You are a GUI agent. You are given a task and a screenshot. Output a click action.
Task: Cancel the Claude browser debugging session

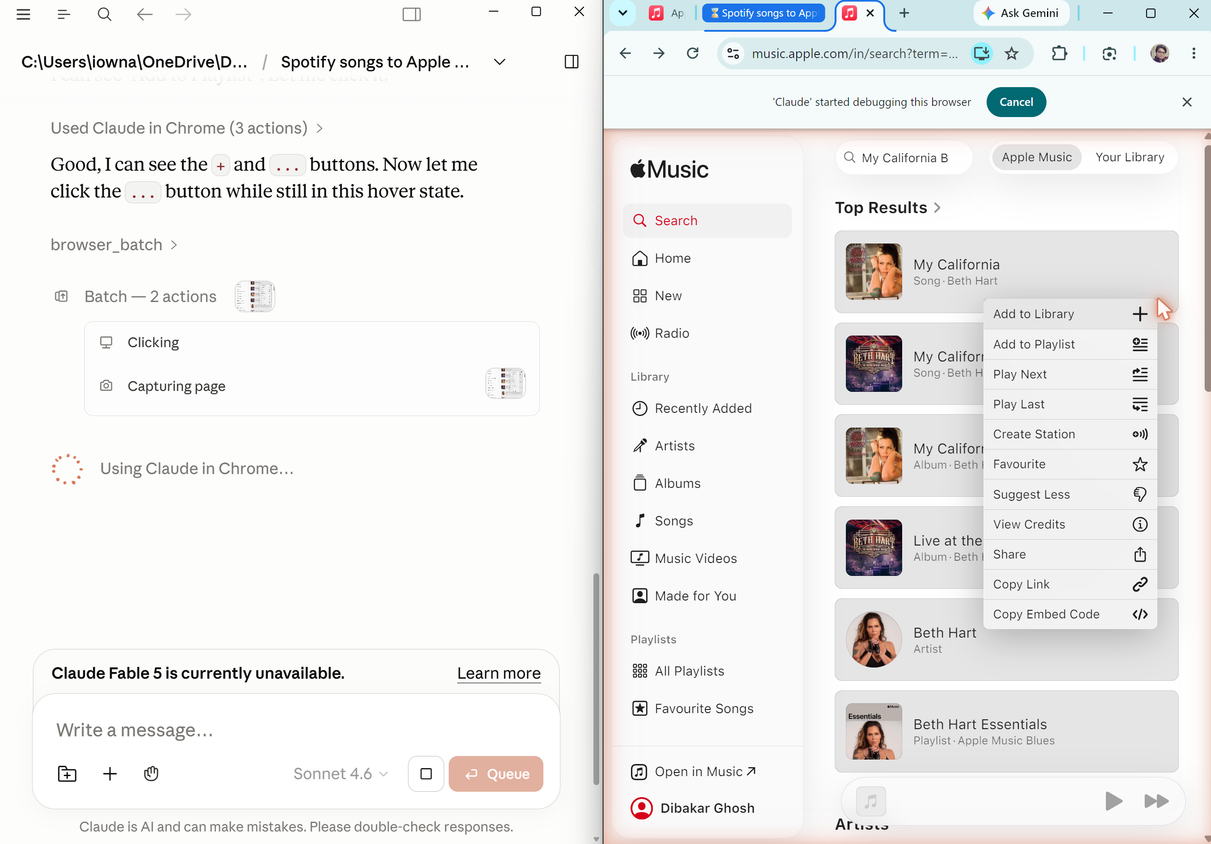1016,102
